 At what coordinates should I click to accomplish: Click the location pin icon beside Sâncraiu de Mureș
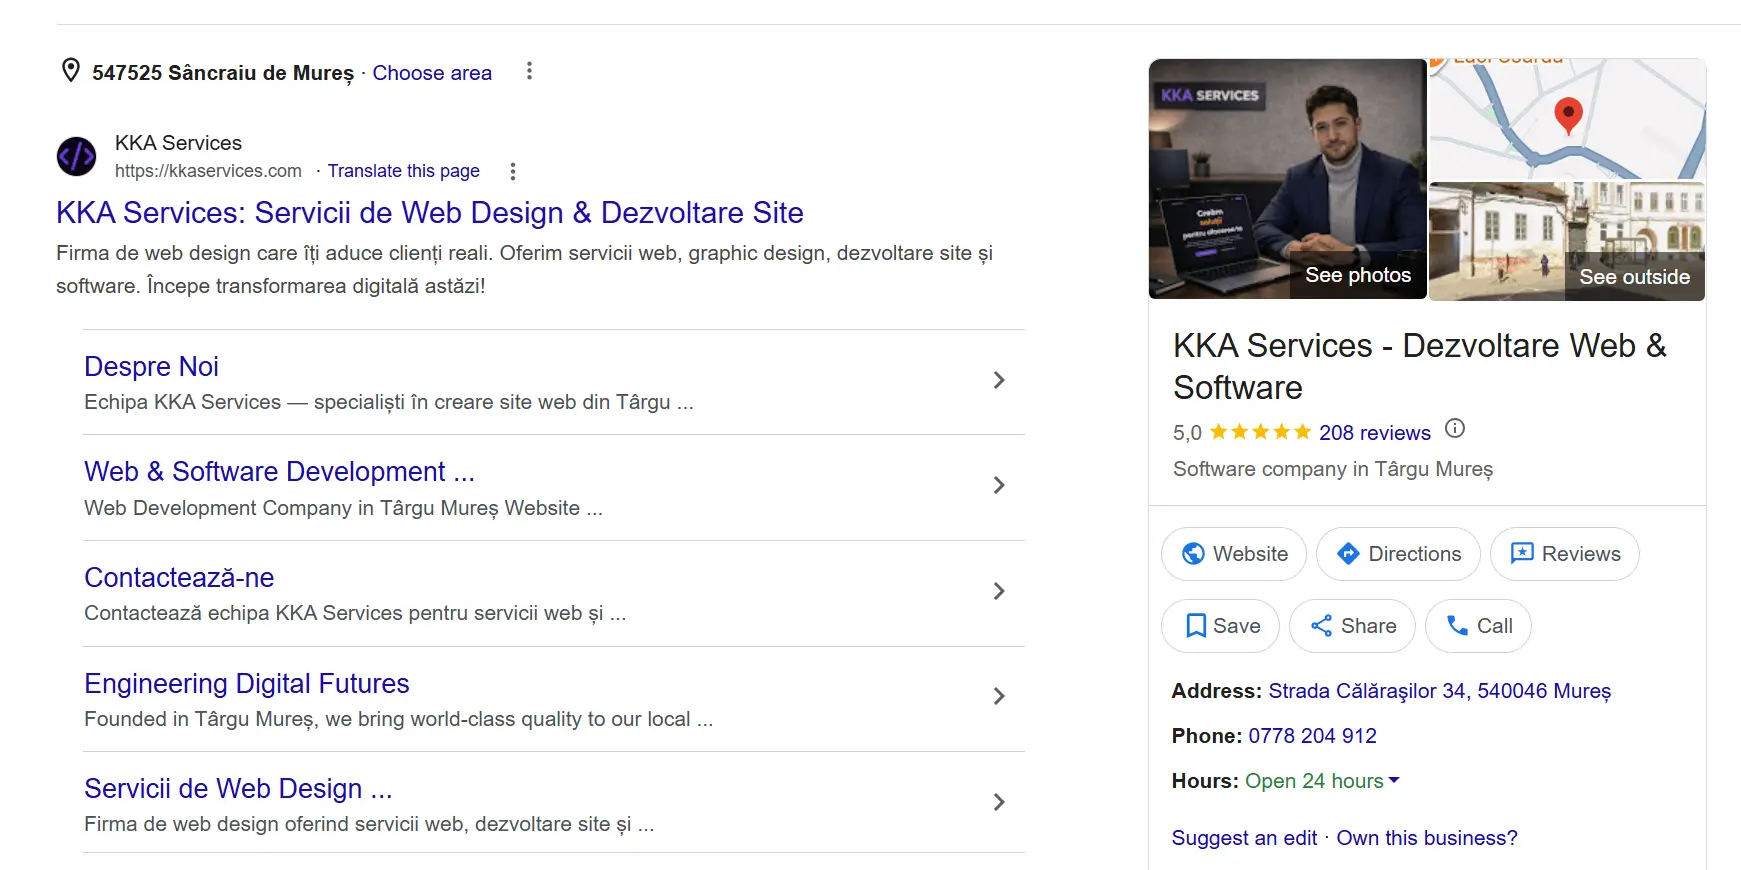click(x=71, y=71)
